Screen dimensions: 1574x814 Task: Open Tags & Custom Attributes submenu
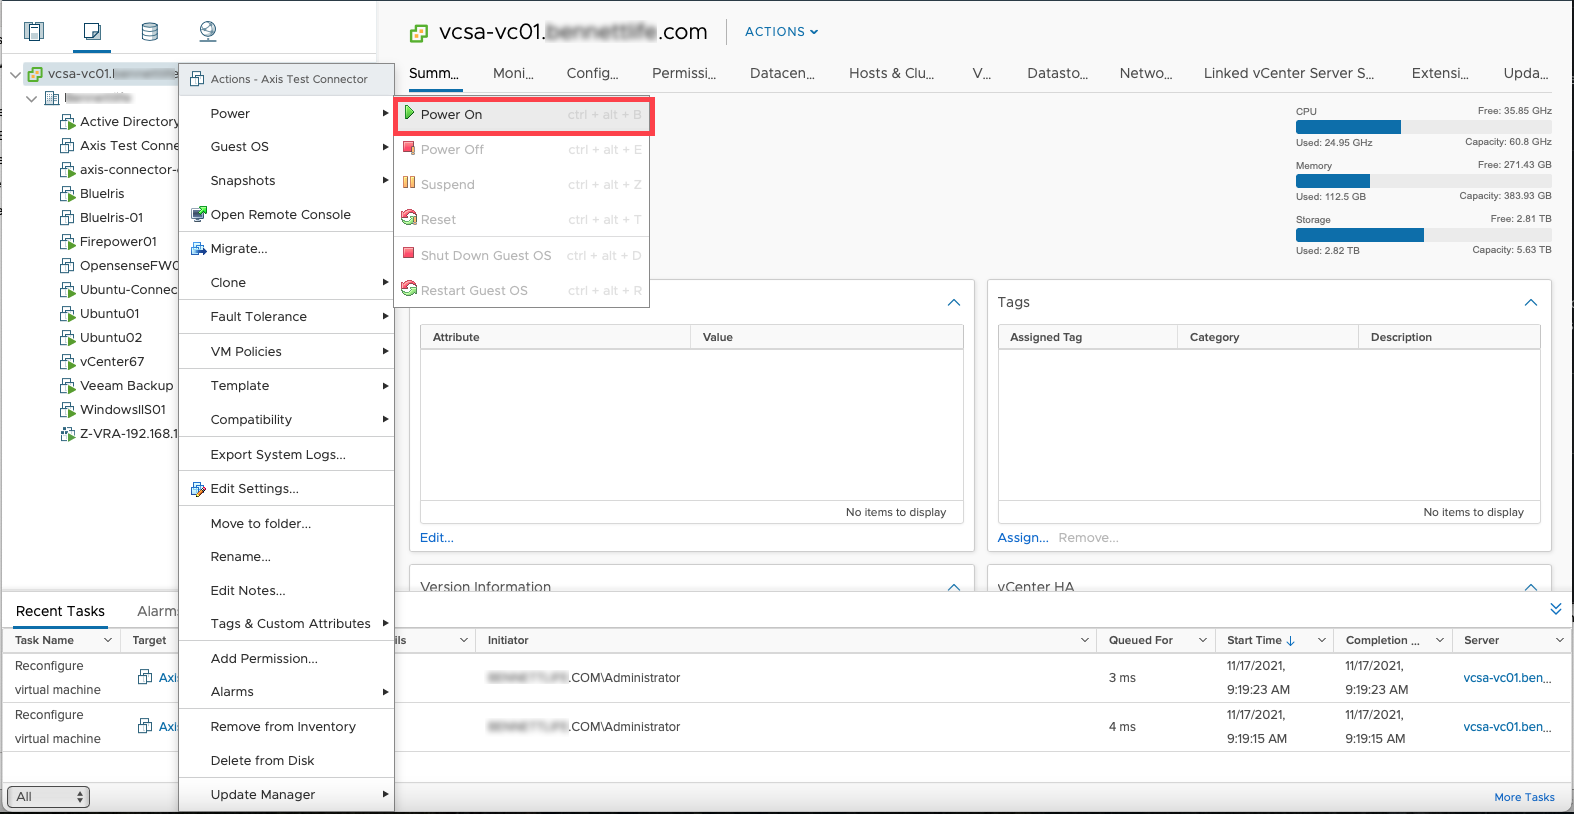click(287, 624)
